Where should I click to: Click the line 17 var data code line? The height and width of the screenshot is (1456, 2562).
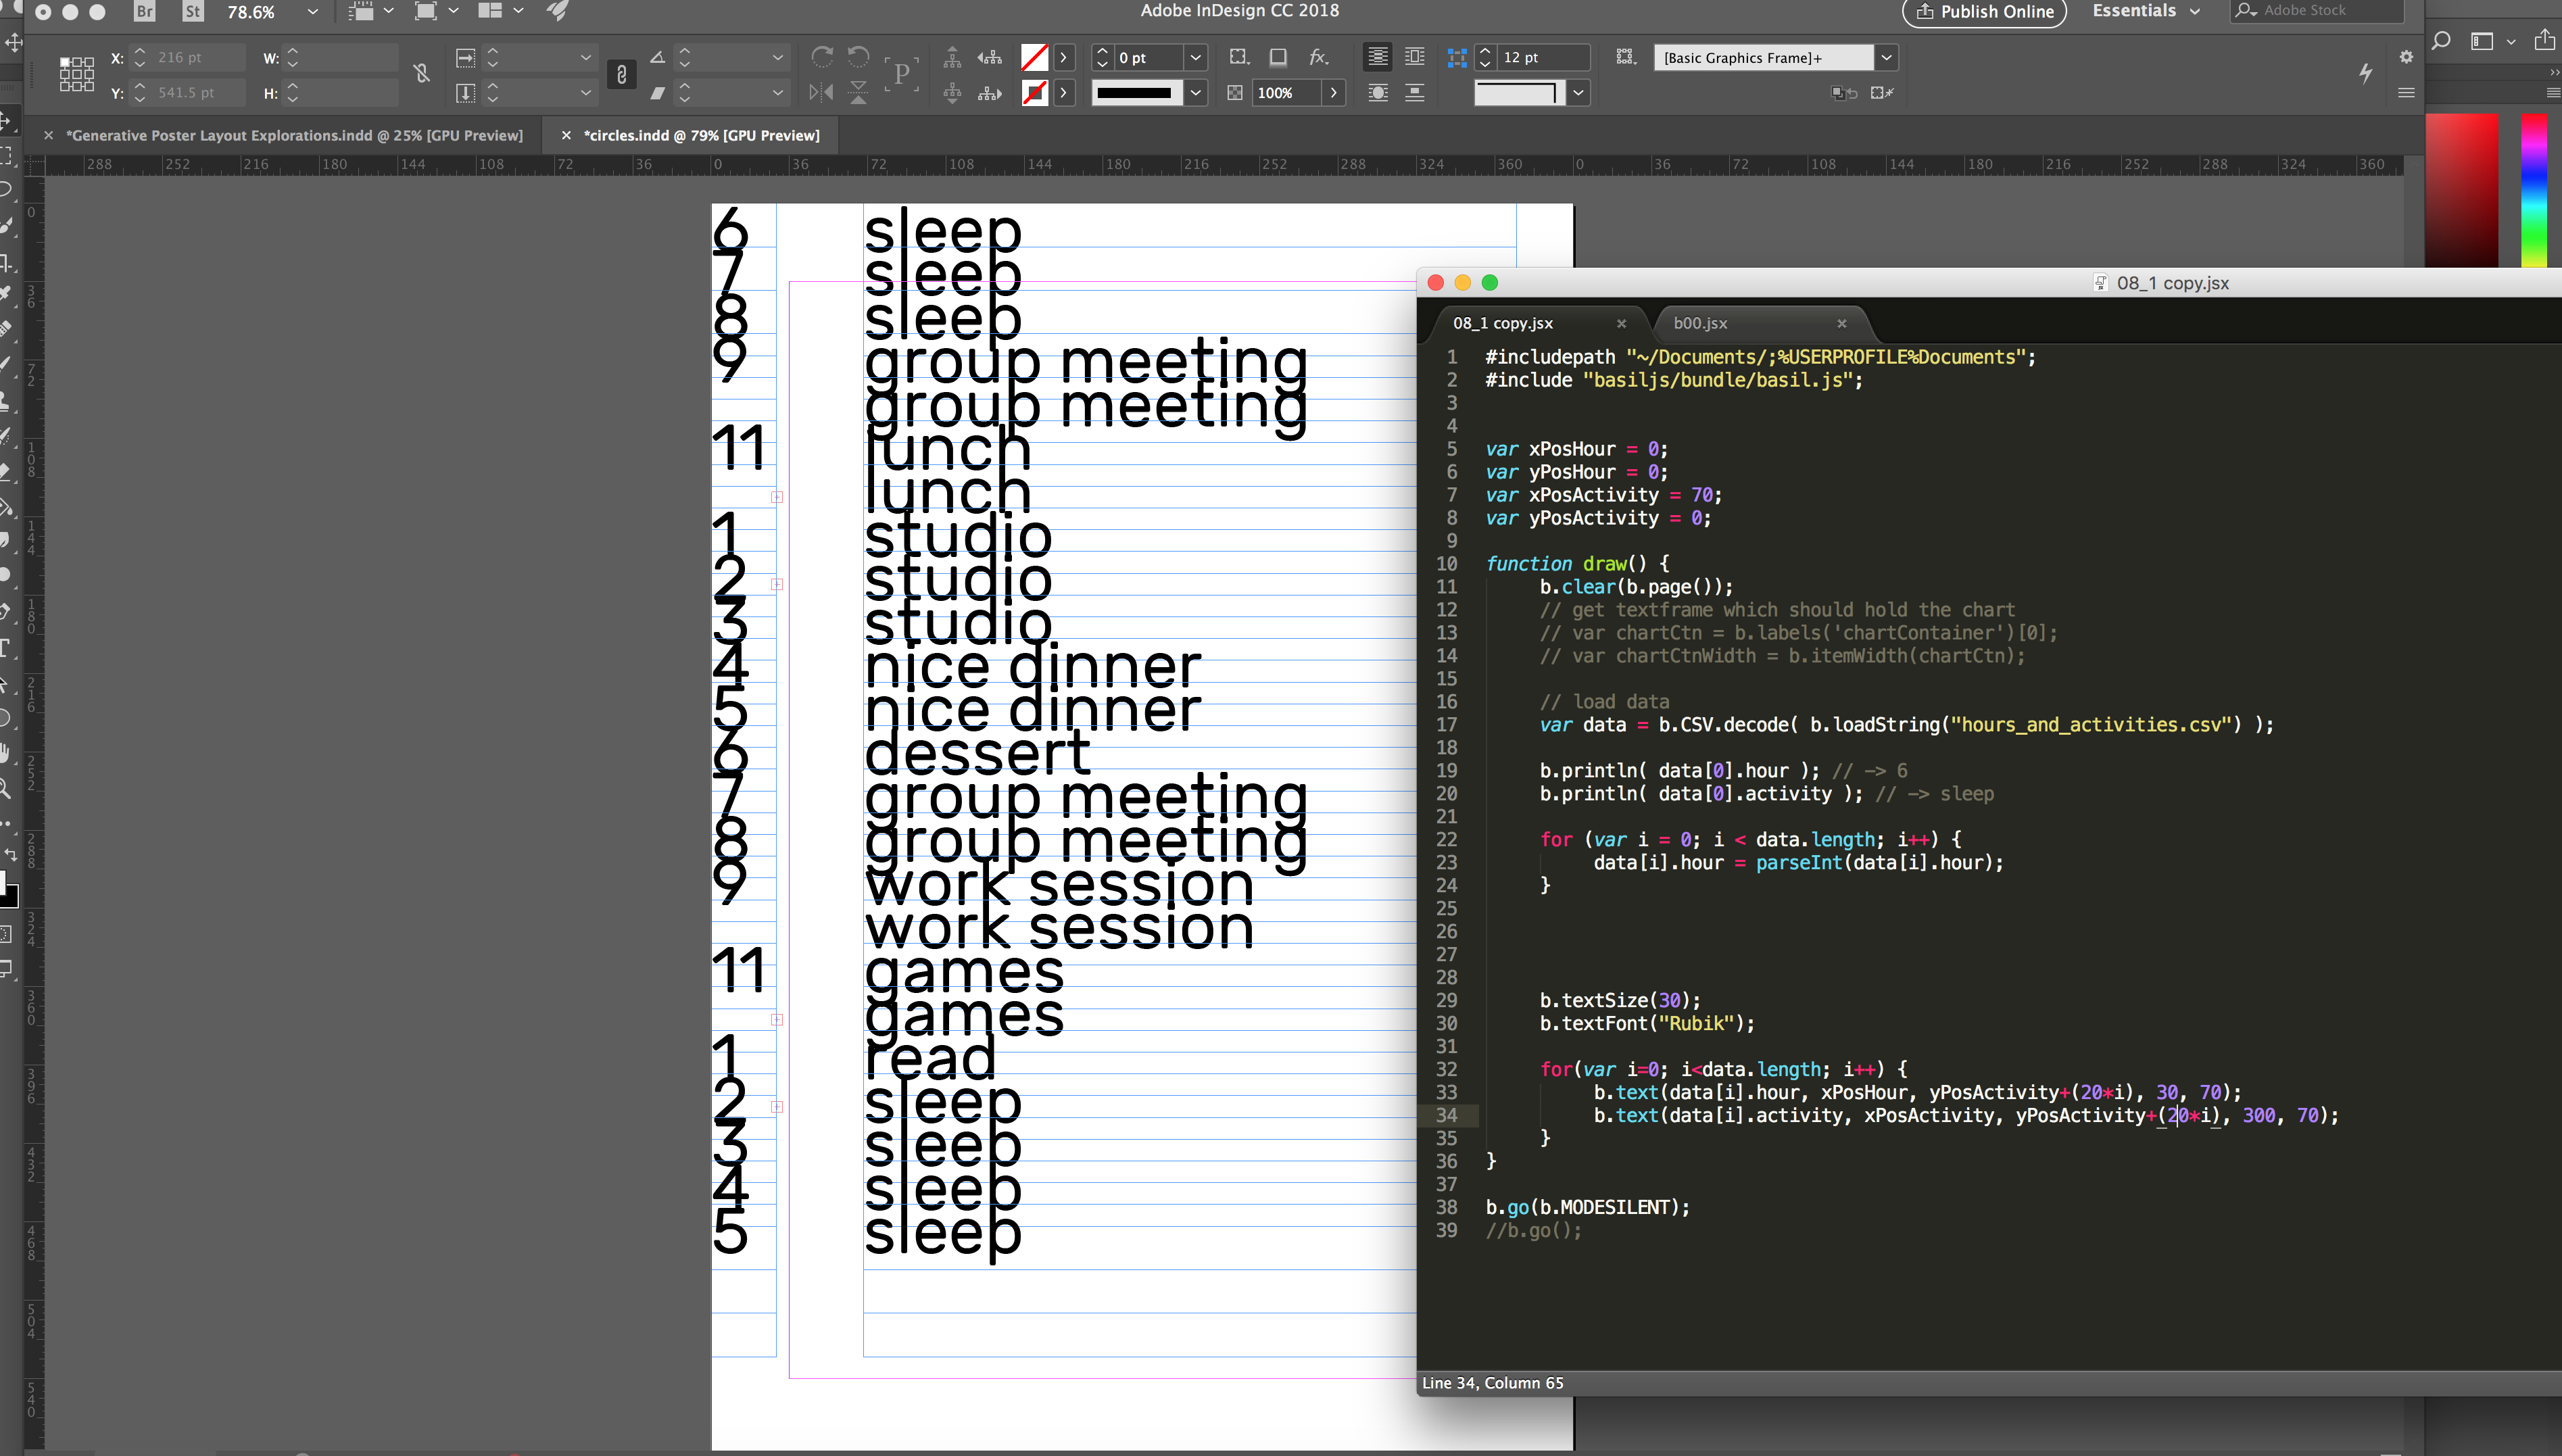click(x=1906, y=725)
